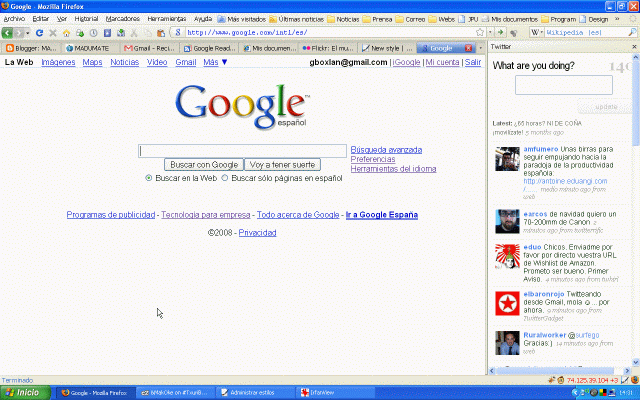The width and height of the screenshot is (640, 400).
Task: Open the Mis documentos bookmark
Action: pyautogui.click(x=510, y=19)
